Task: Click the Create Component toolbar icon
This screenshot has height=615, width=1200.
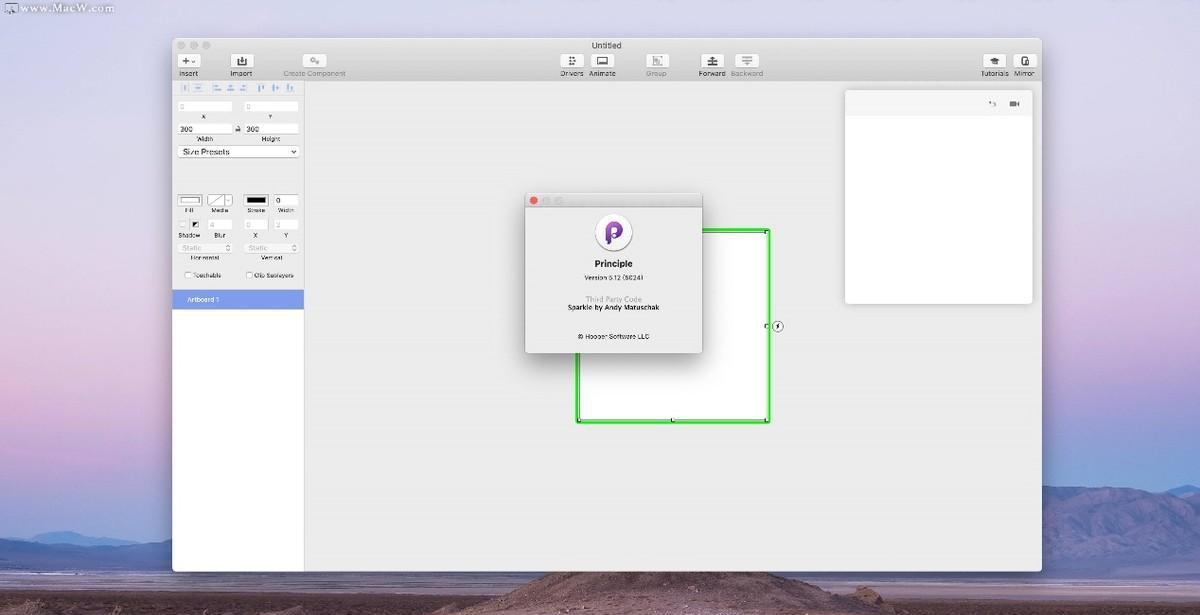Action: click(x=314, y=61)
